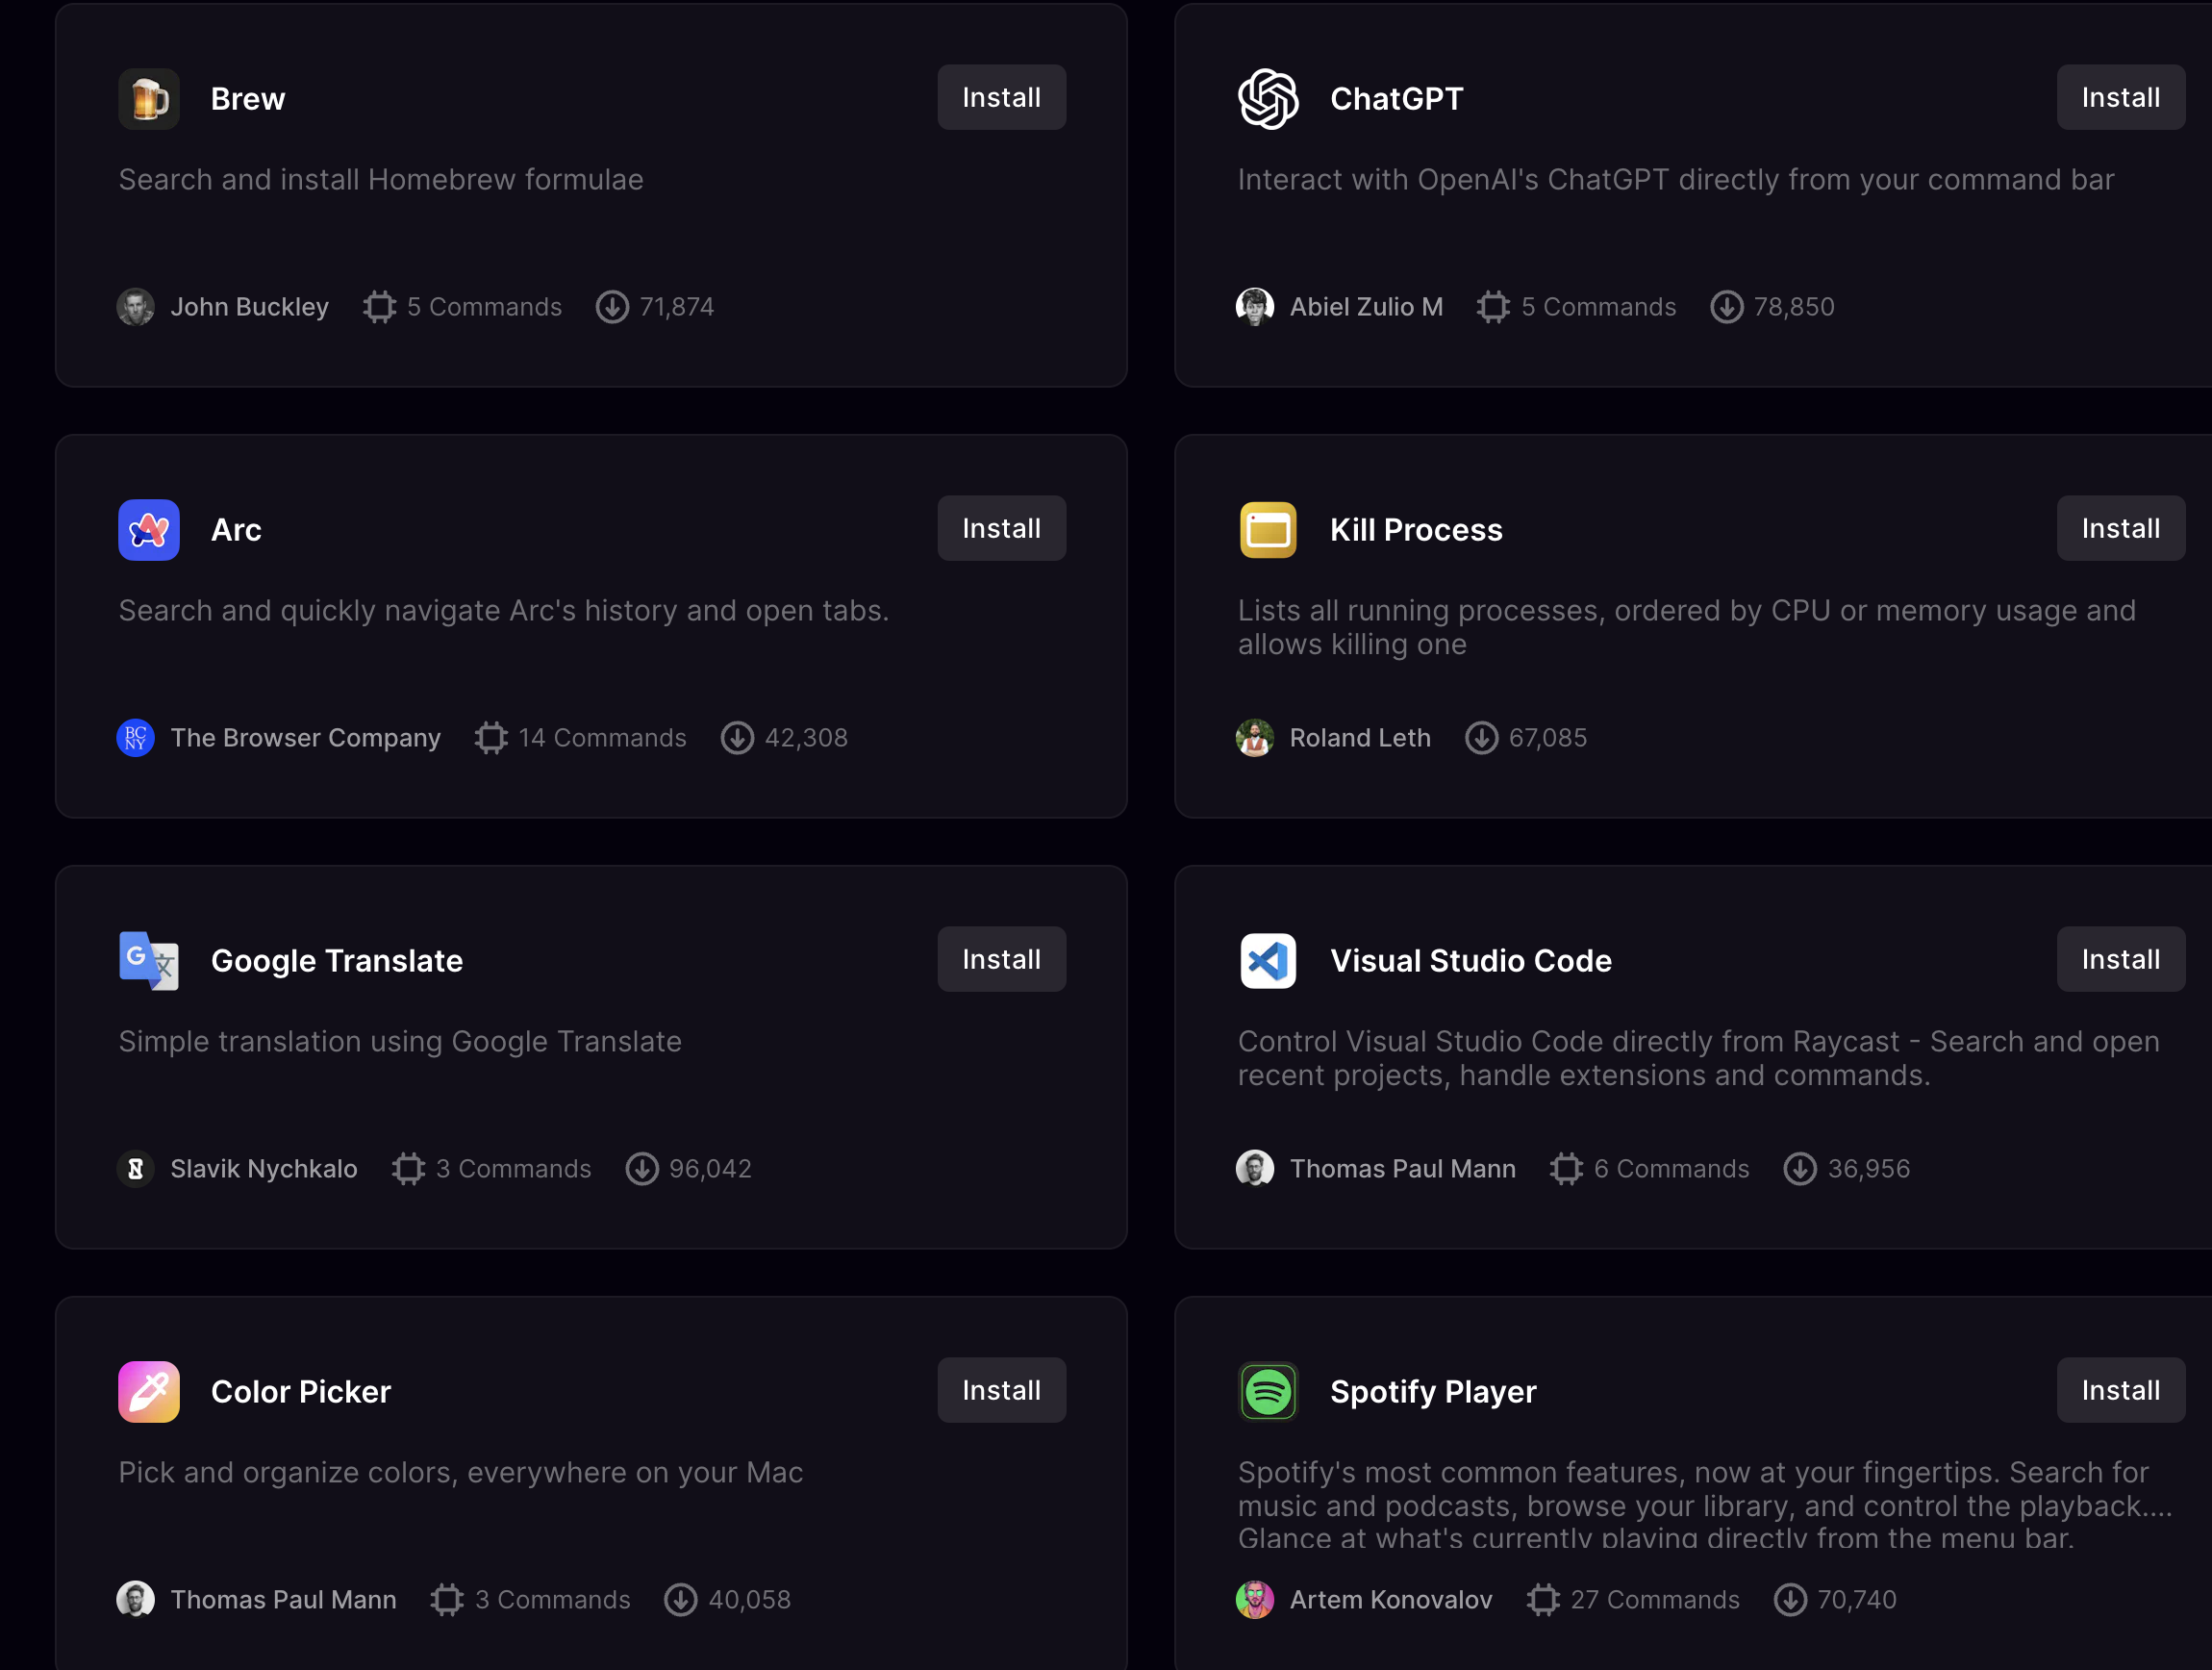
Task: Click the Spotify Player green icon
Action: click(1268, 1392)
